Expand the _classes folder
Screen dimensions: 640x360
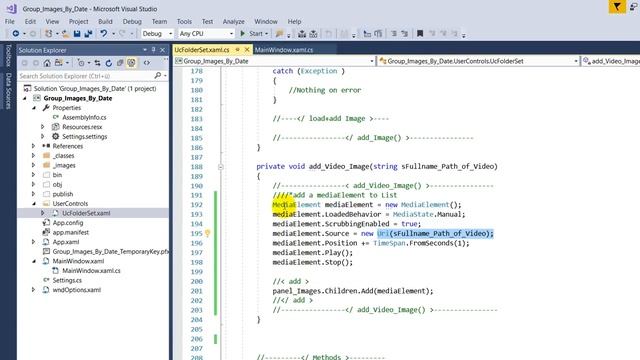(x=33, y=156)
